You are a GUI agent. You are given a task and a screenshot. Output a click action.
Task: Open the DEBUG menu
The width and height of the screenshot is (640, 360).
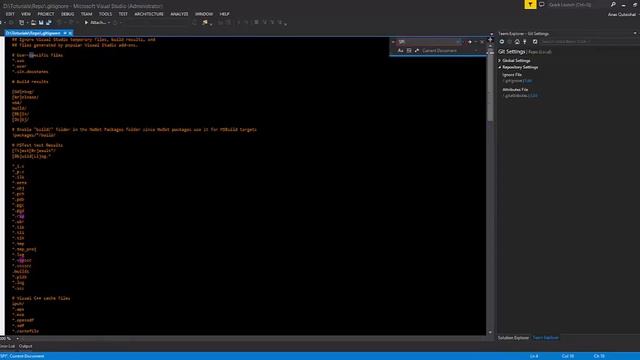(x=67, y=14)
